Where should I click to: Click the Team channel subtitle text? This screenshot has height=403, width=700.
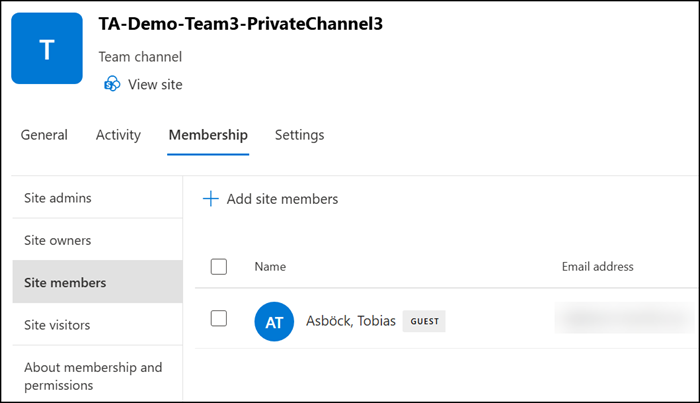click(140, 57)
